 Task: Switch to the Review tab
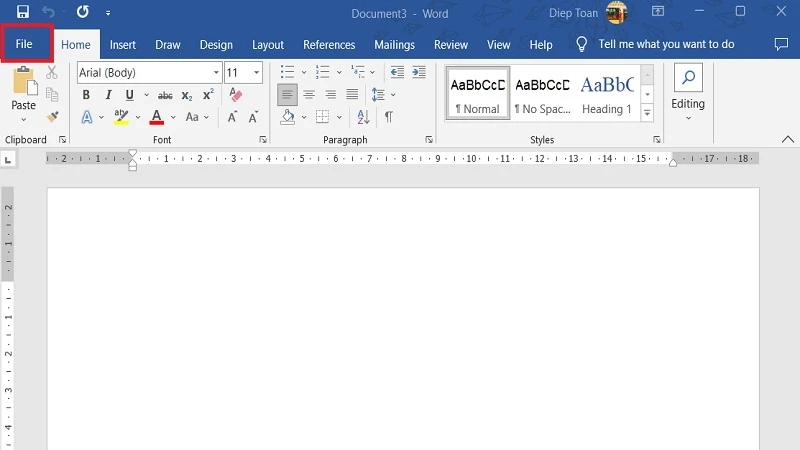451,45
